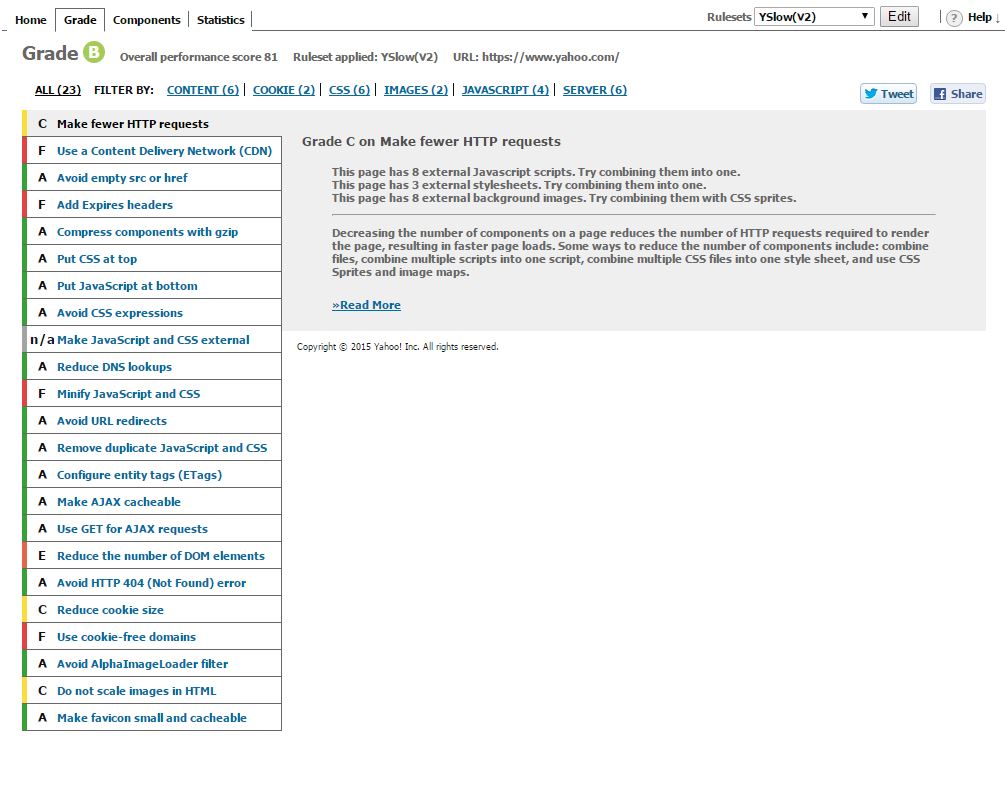Open the Components tab

[x=147, y=20]
